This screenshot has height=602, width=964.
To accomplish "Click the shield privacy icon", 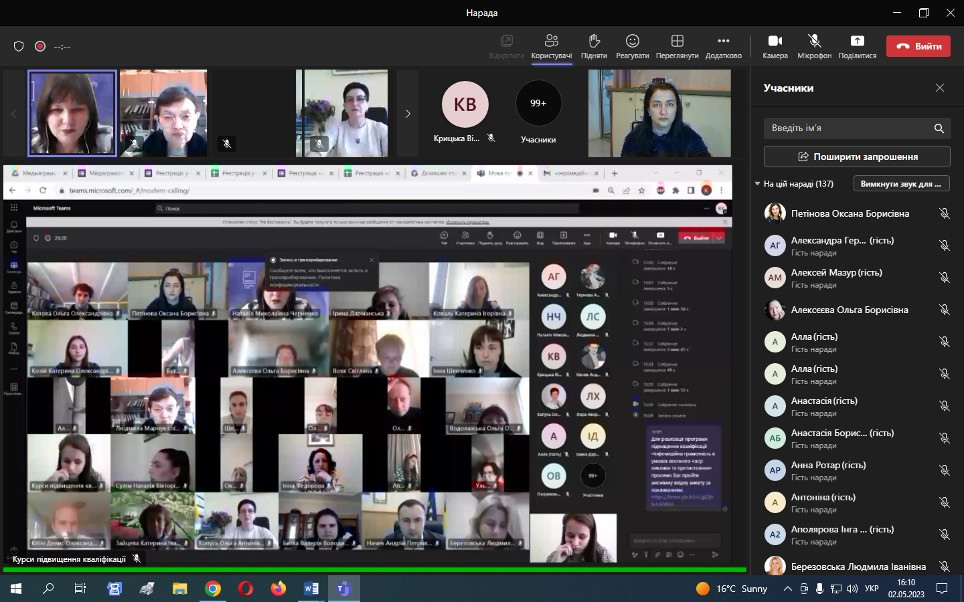I will click(19, 46).
